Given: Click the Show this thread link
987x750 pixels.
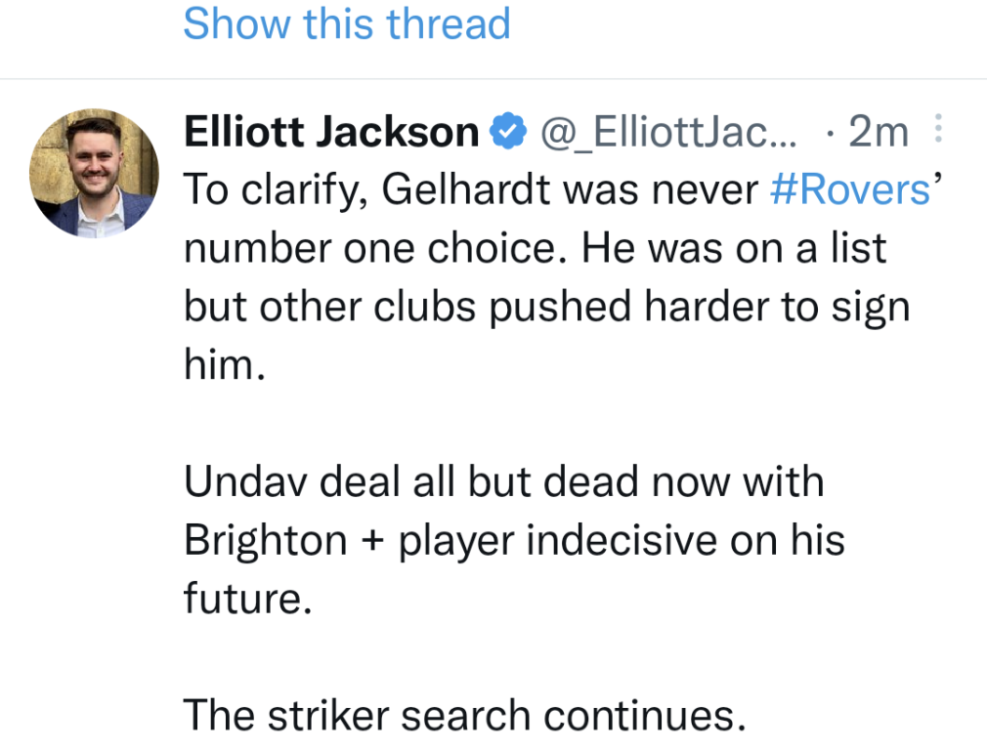Looking at the screenshot, I should [x=346, y=23].
